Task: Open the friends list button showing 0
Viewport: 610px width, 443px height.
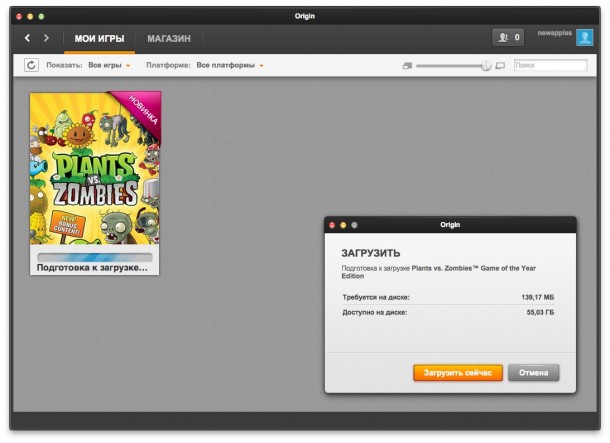Action: coord(508,37)
